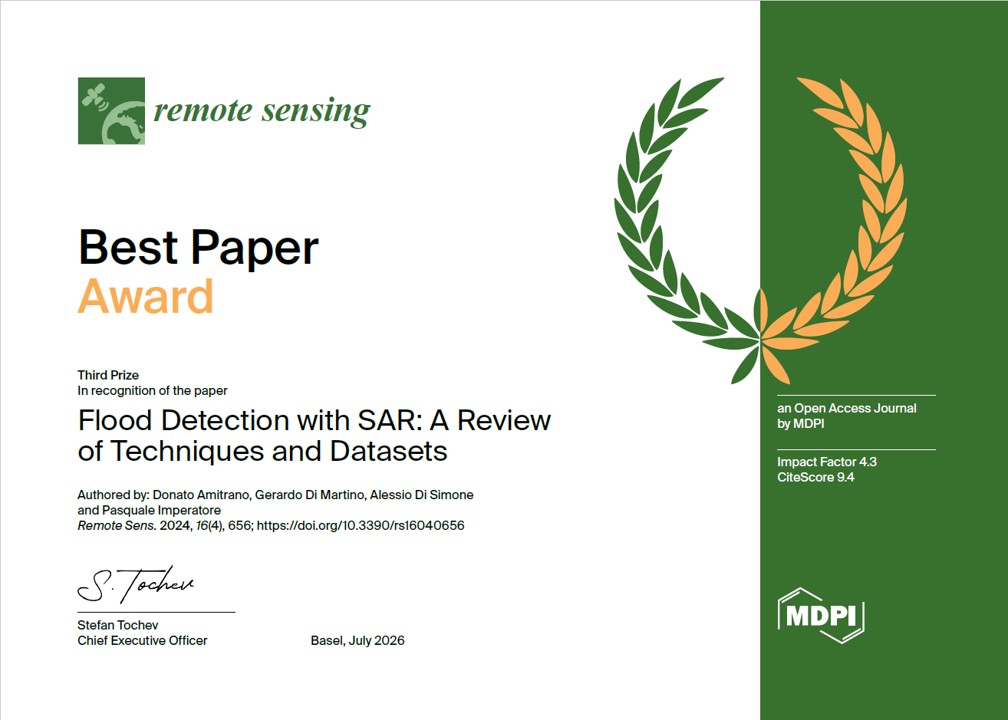Click the "by MDPI" text in green panel
The image size is (1008, 720).
tap(800, 424)
